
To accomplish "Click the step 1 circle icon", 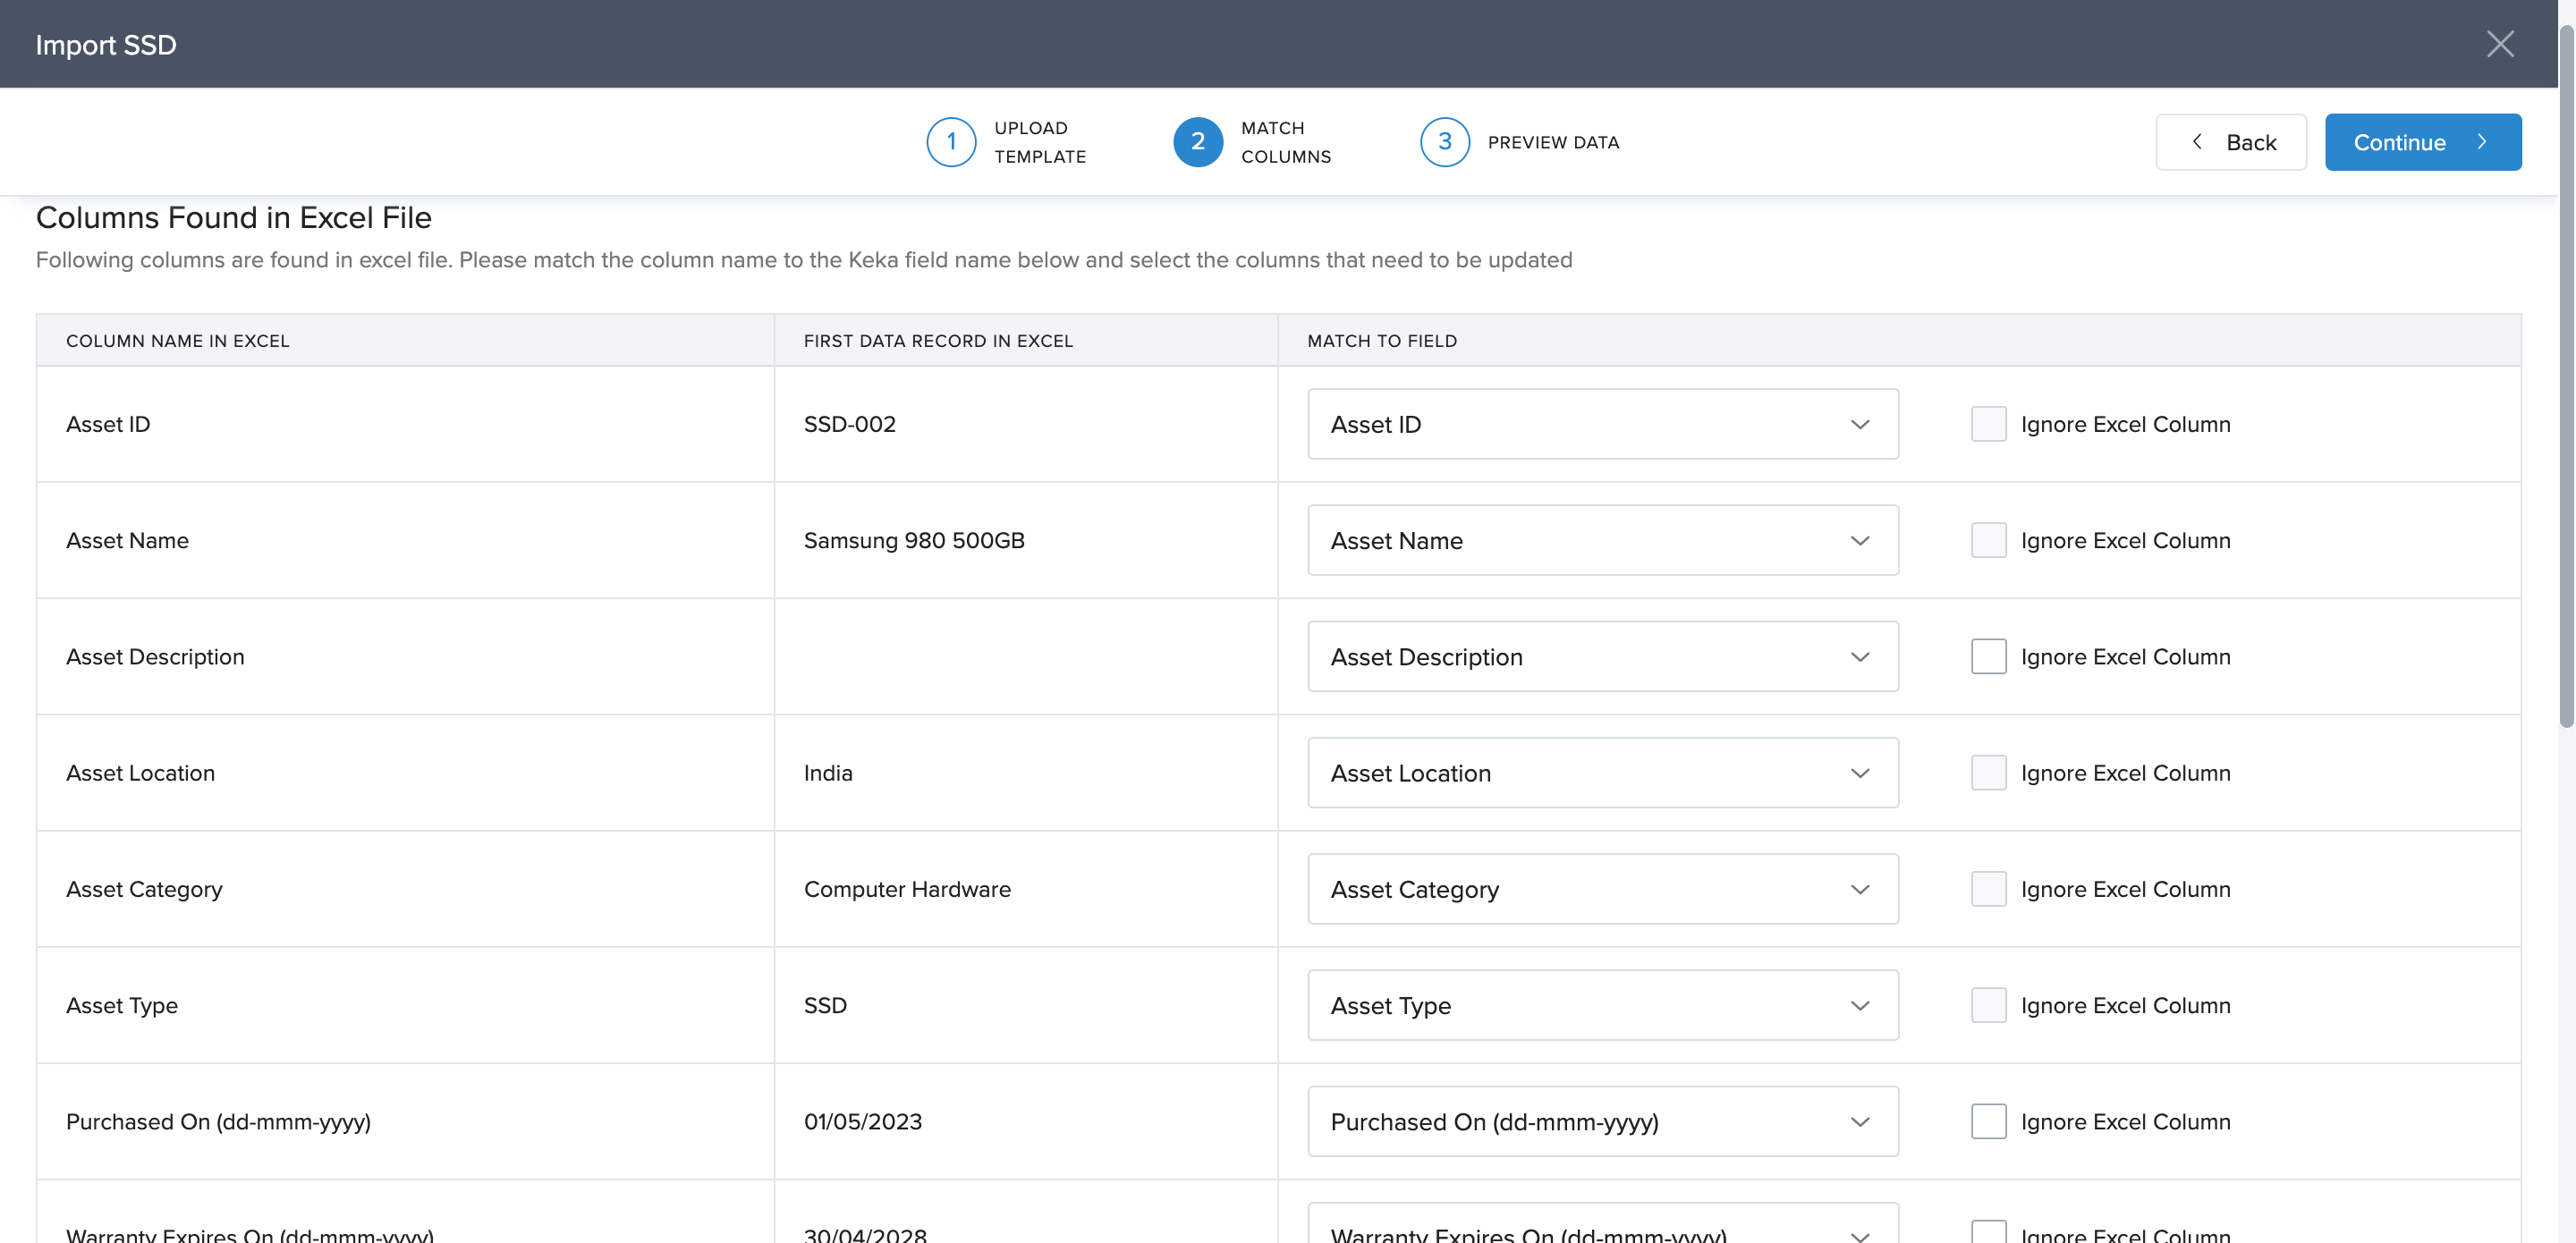I will click(950, 142).
